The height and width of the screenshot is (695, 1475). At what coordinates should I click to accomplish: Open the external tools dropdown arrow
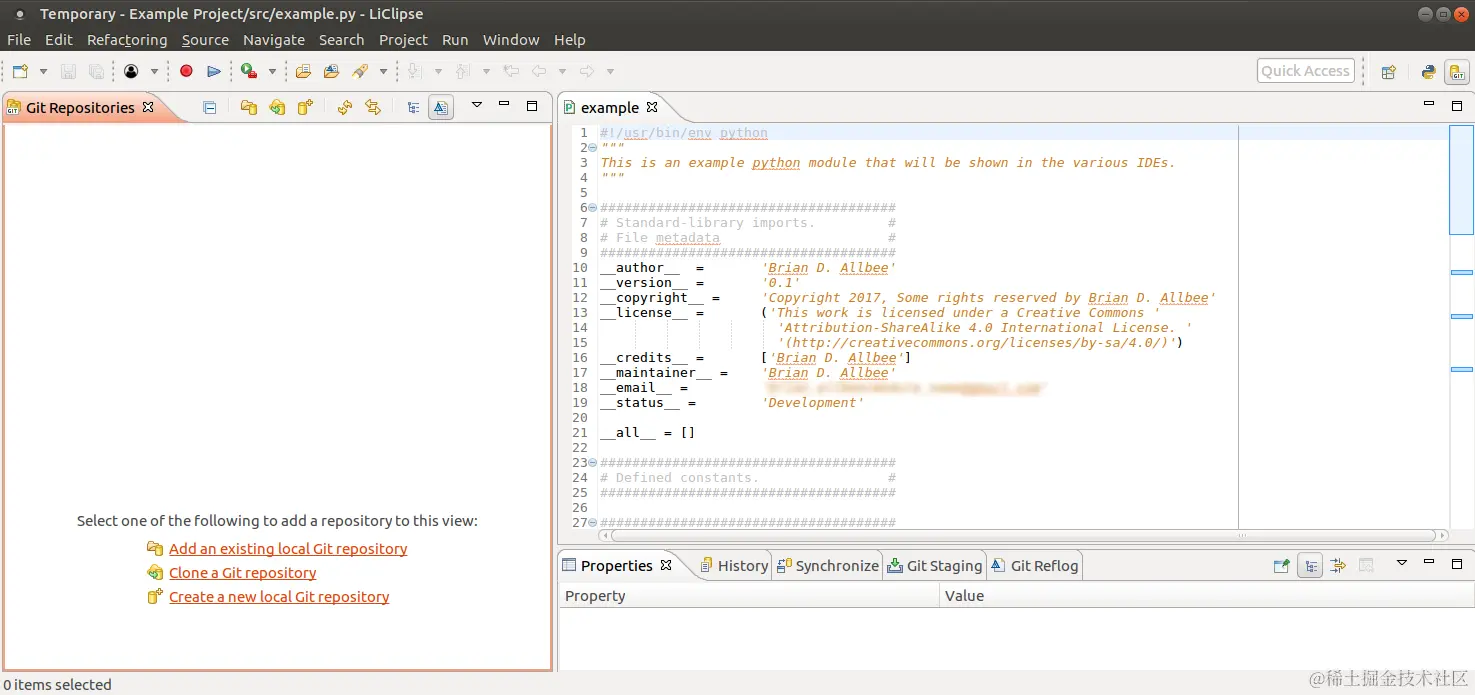pos(272,72)
